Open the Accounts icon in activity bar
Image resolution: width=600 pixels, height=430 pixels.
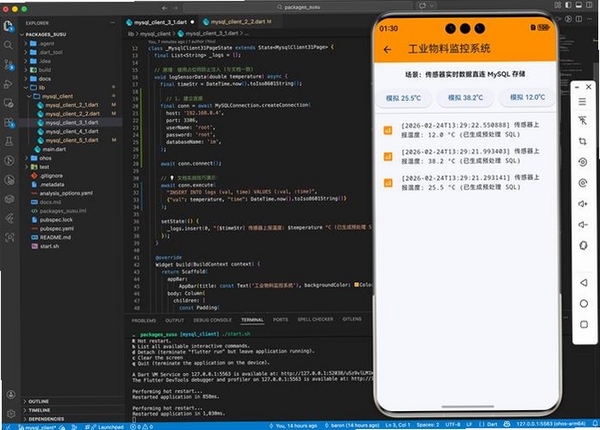click(x=11, y=394)
